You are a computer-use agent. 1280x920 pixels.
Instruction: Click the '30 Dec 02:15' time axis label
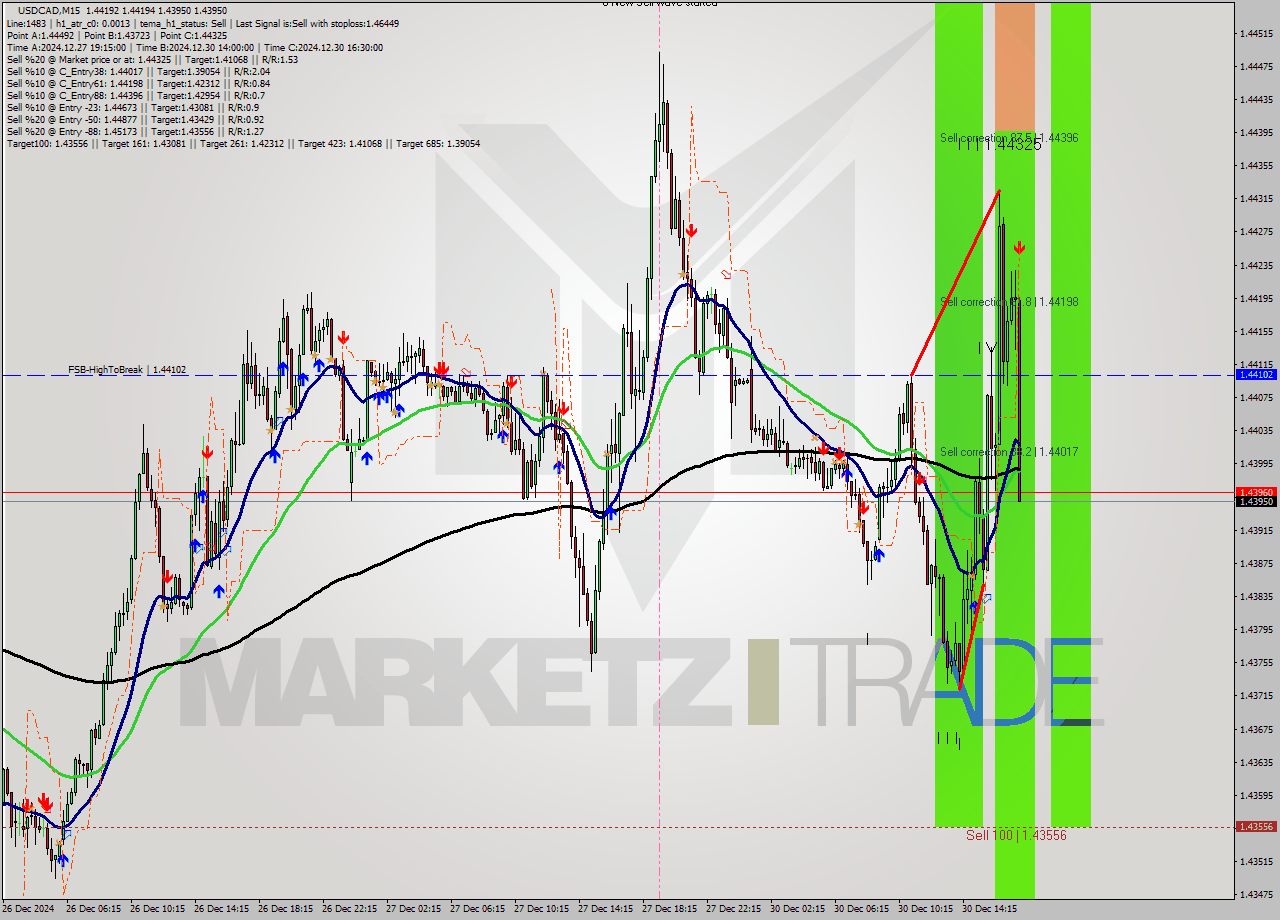coord(797,909)
